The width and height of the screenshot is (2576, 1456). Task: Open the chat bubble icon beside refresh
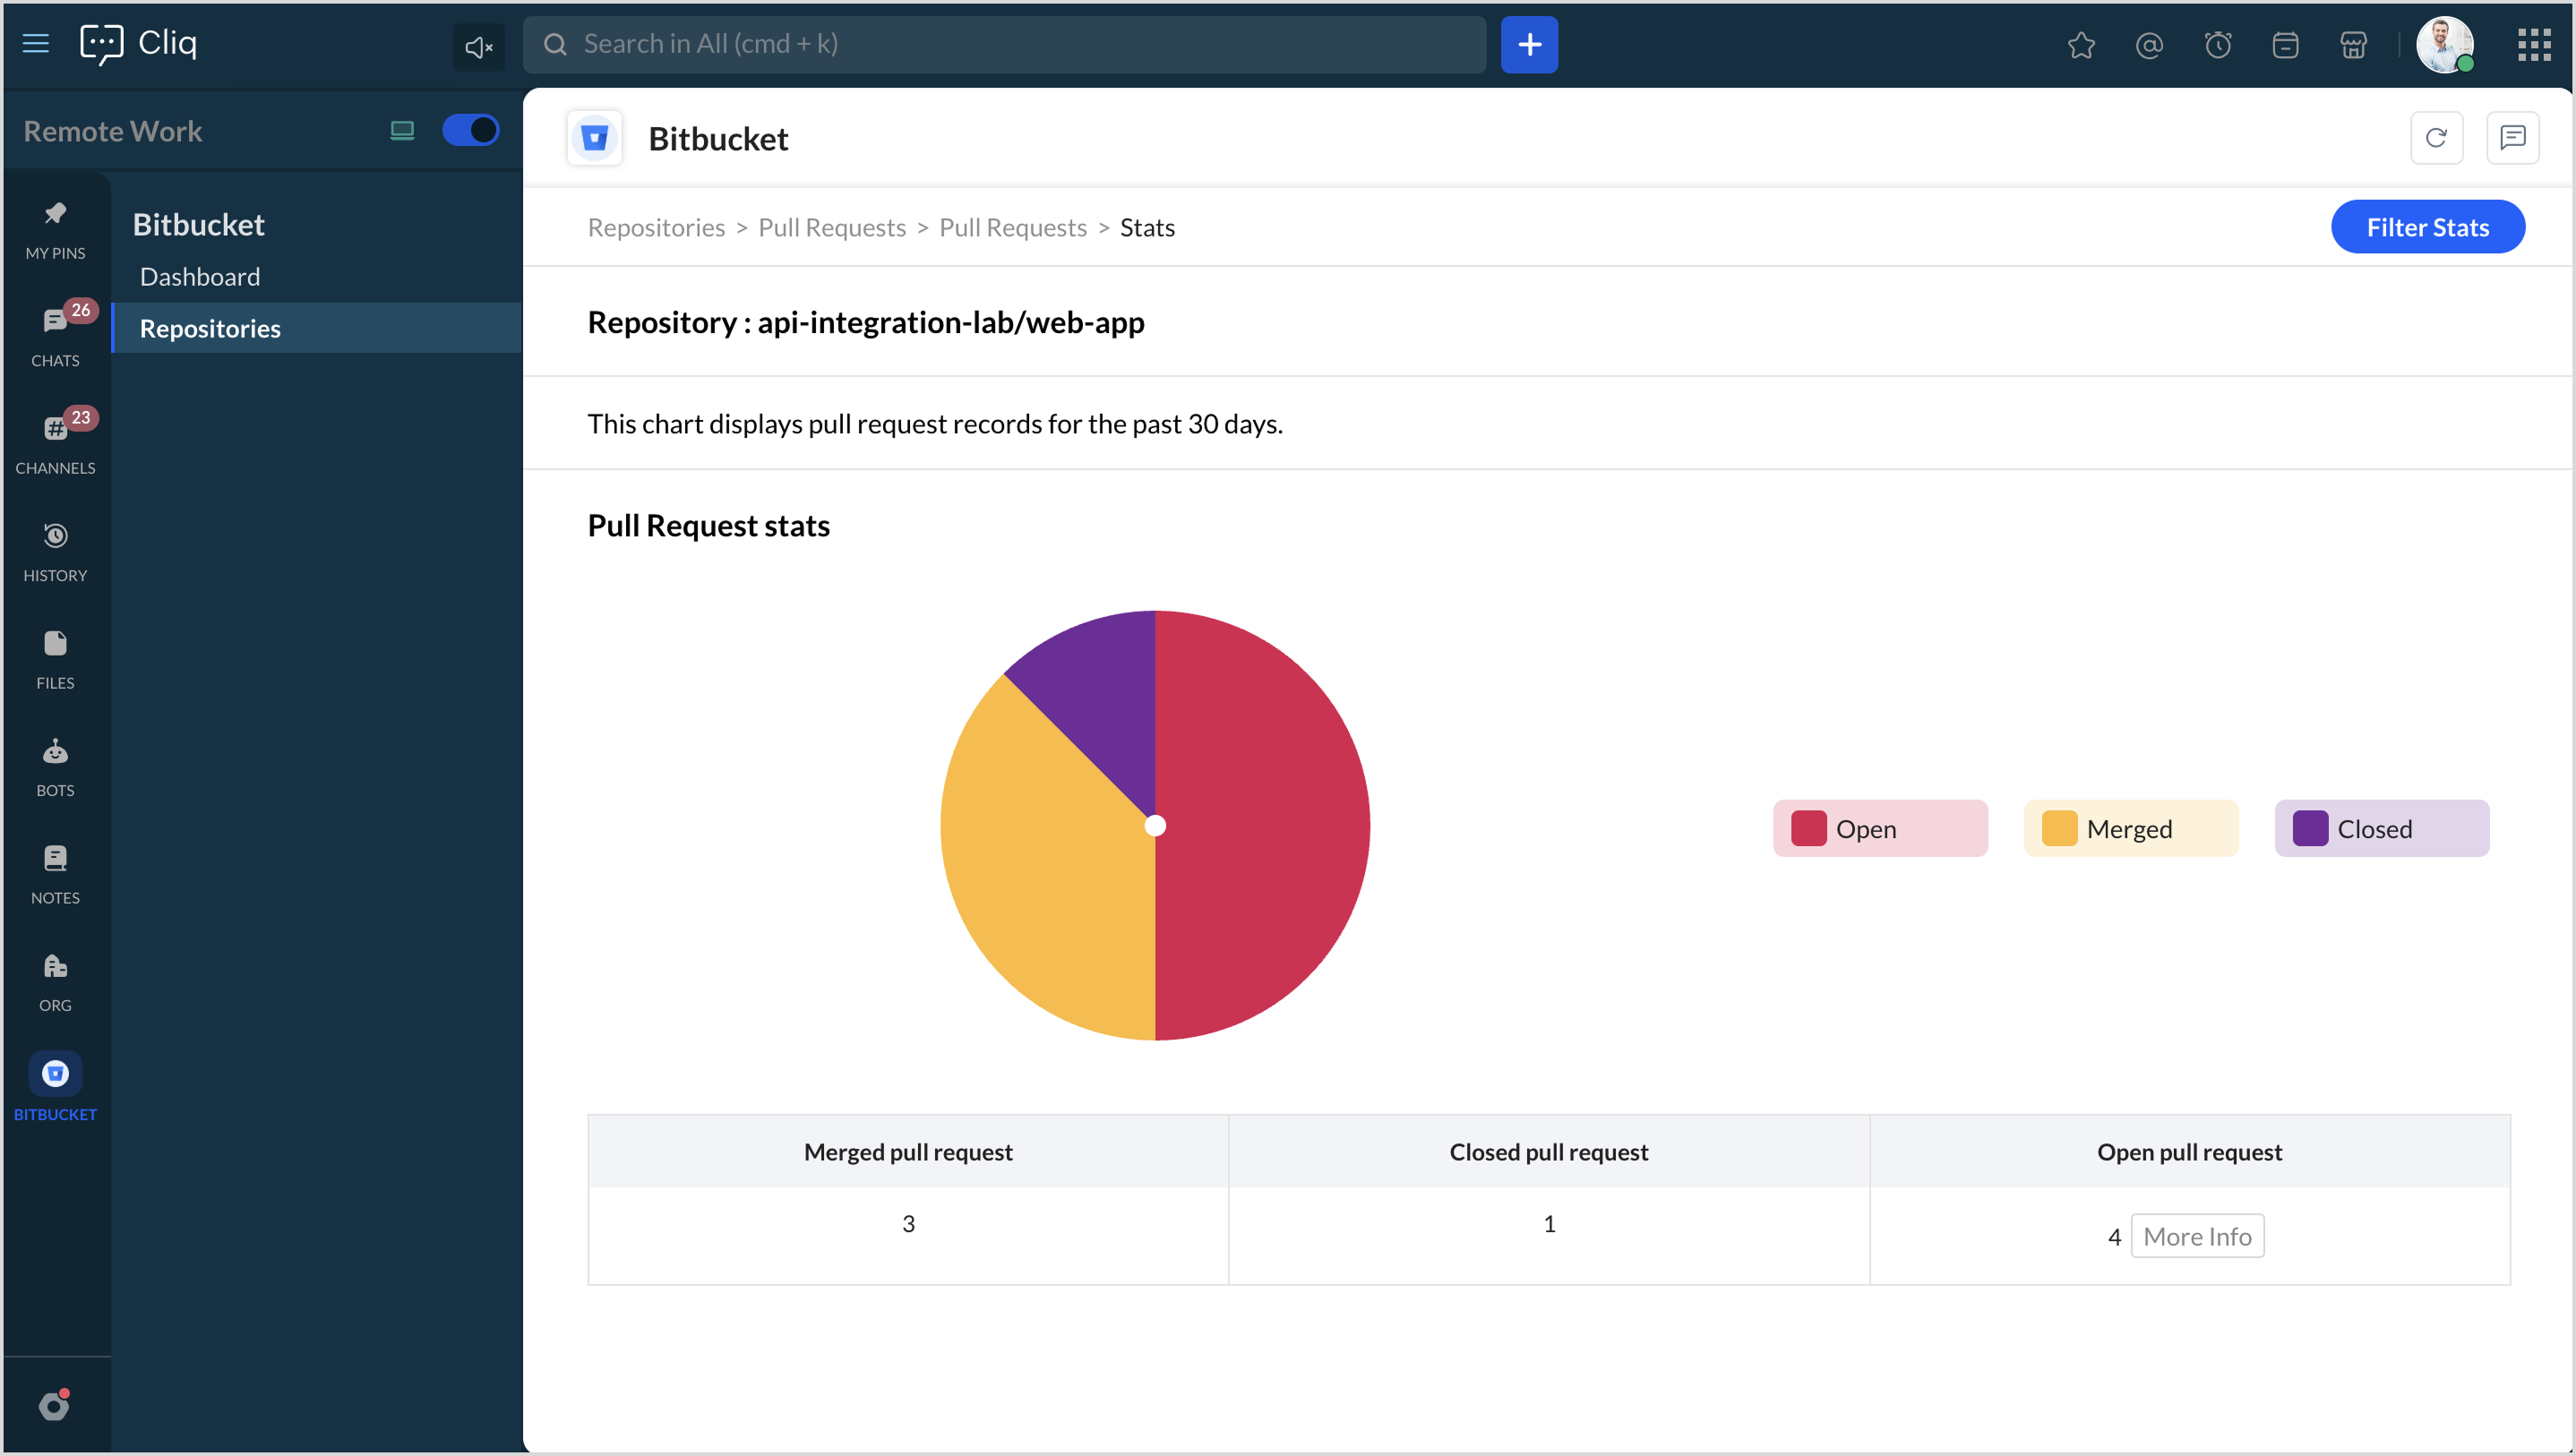[x=2512, y=138]
